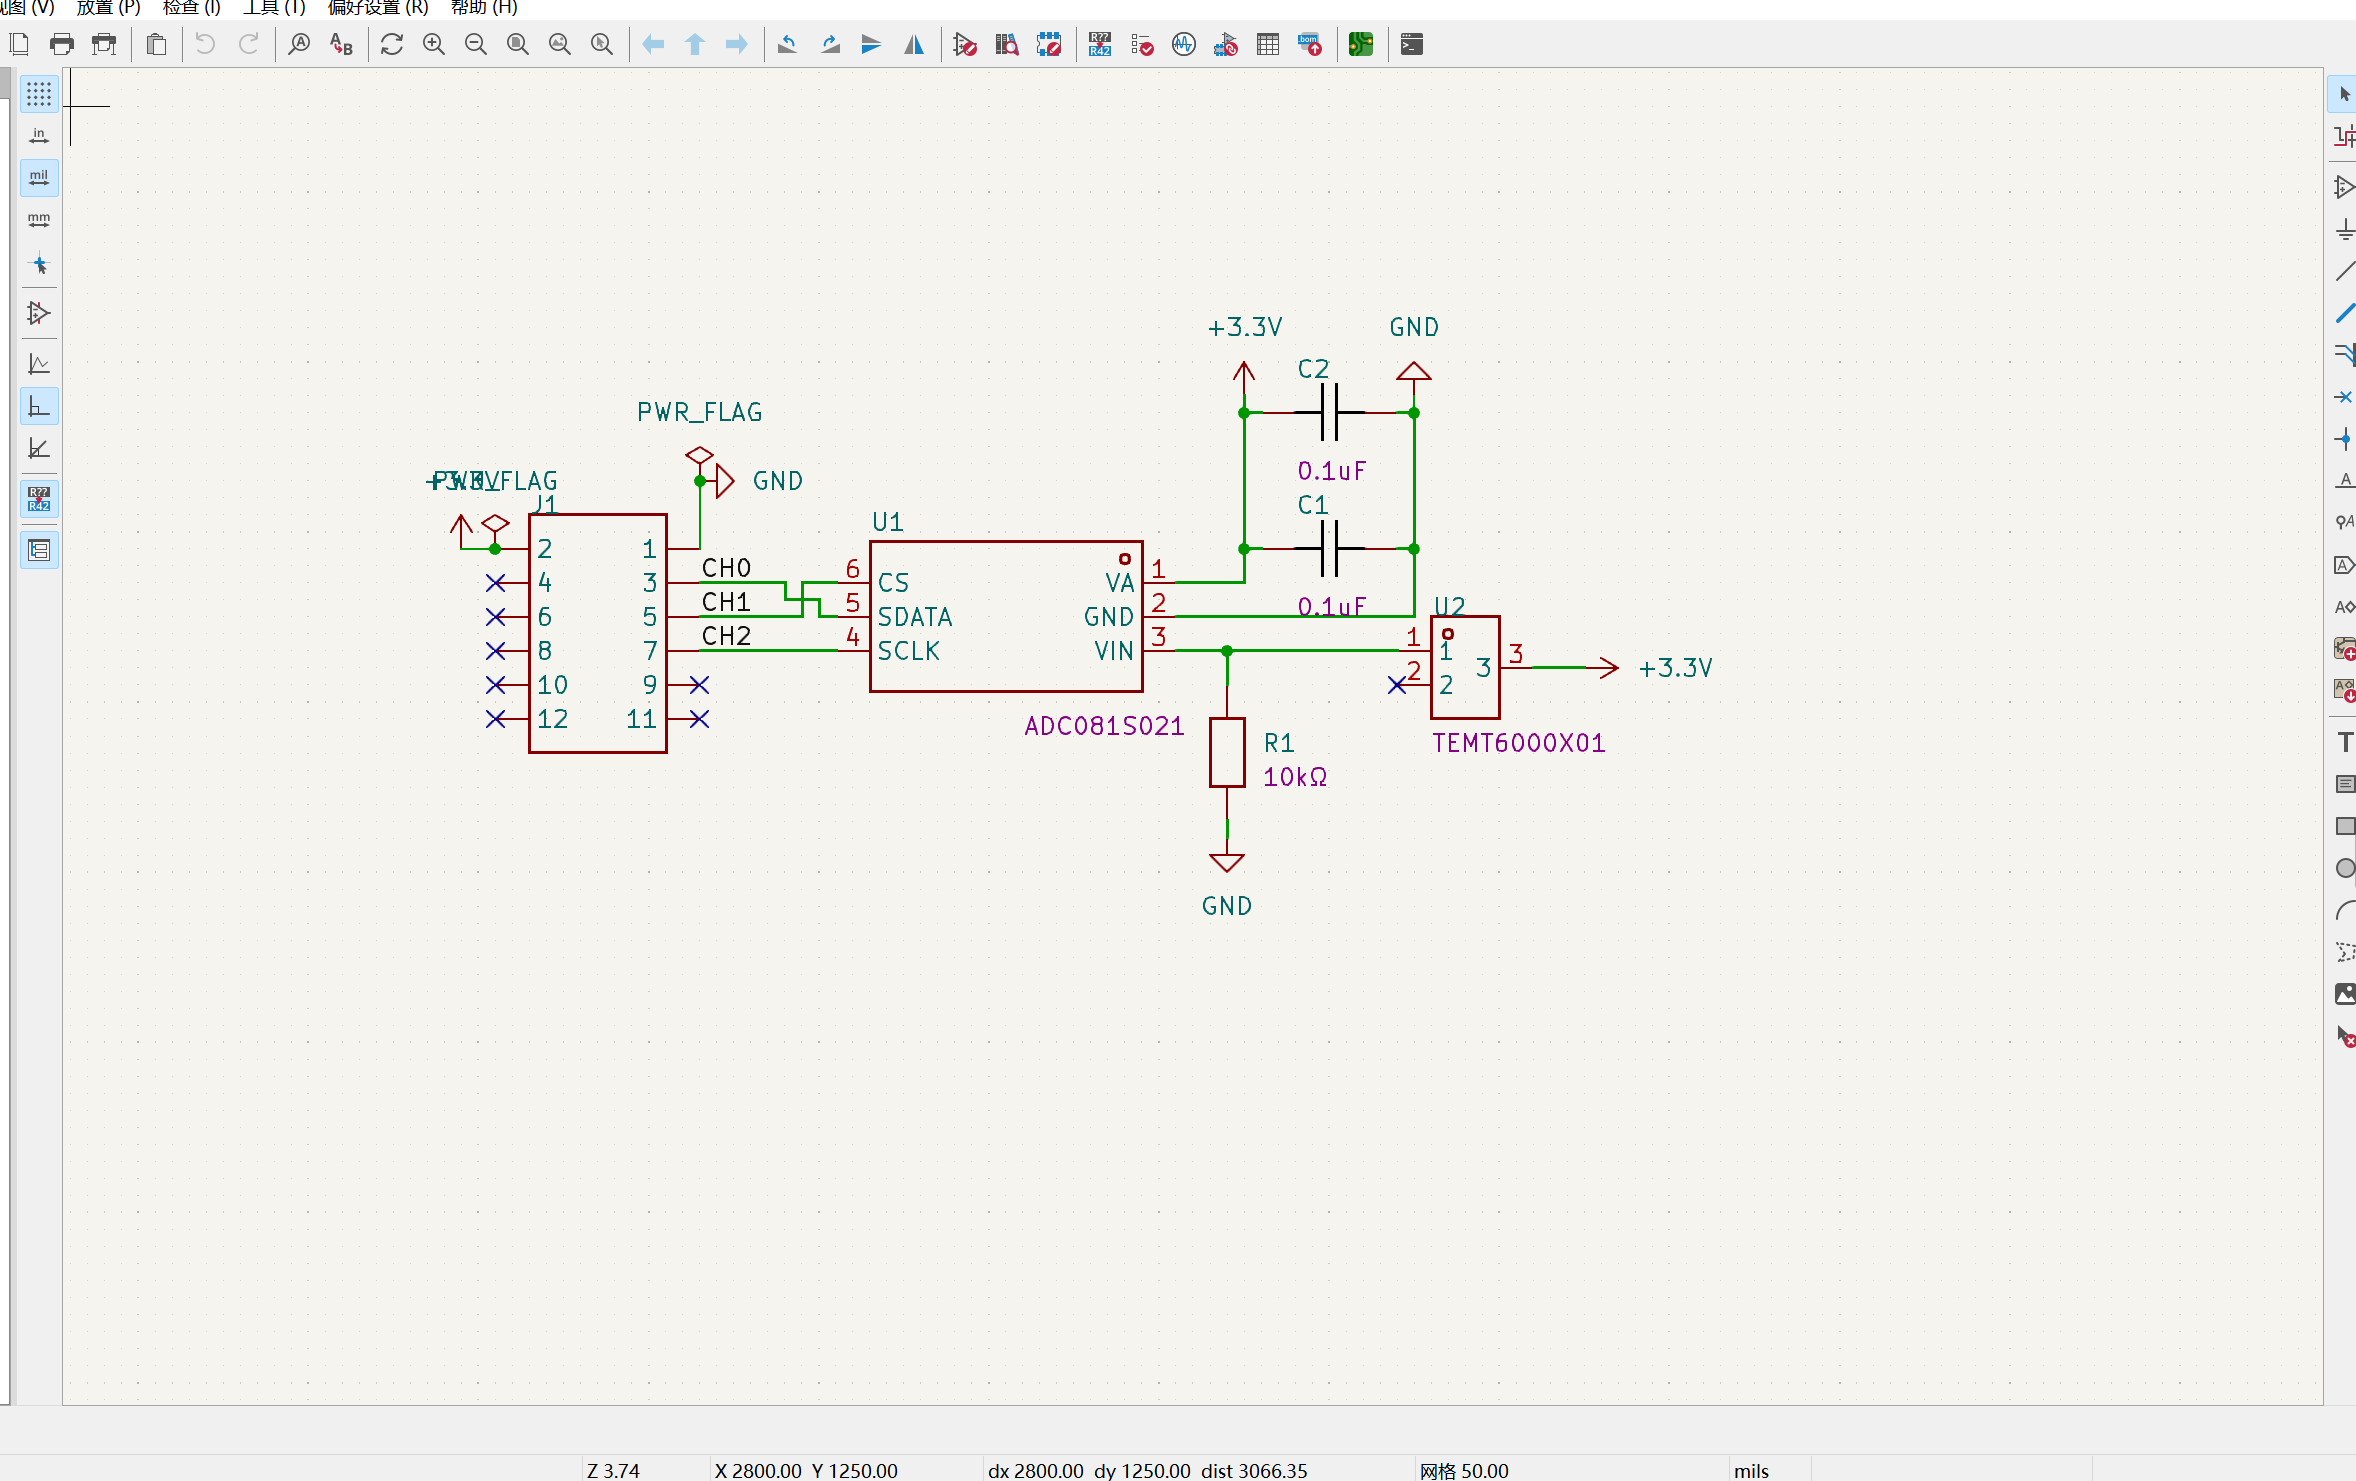Open the 检查 (I) menu
2356x1481 pixels.
[x=191, y=8]
